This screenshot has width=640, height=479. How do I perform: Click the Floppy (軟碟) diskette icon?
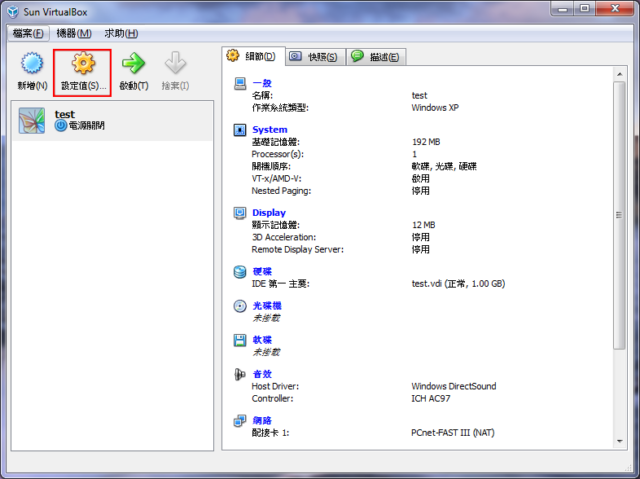click(240, 340)
